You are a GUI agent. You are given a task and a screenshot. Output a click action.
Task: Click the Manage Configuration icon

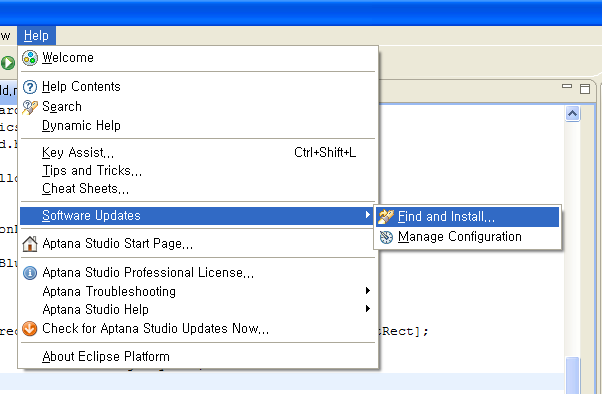pos(386,237)
